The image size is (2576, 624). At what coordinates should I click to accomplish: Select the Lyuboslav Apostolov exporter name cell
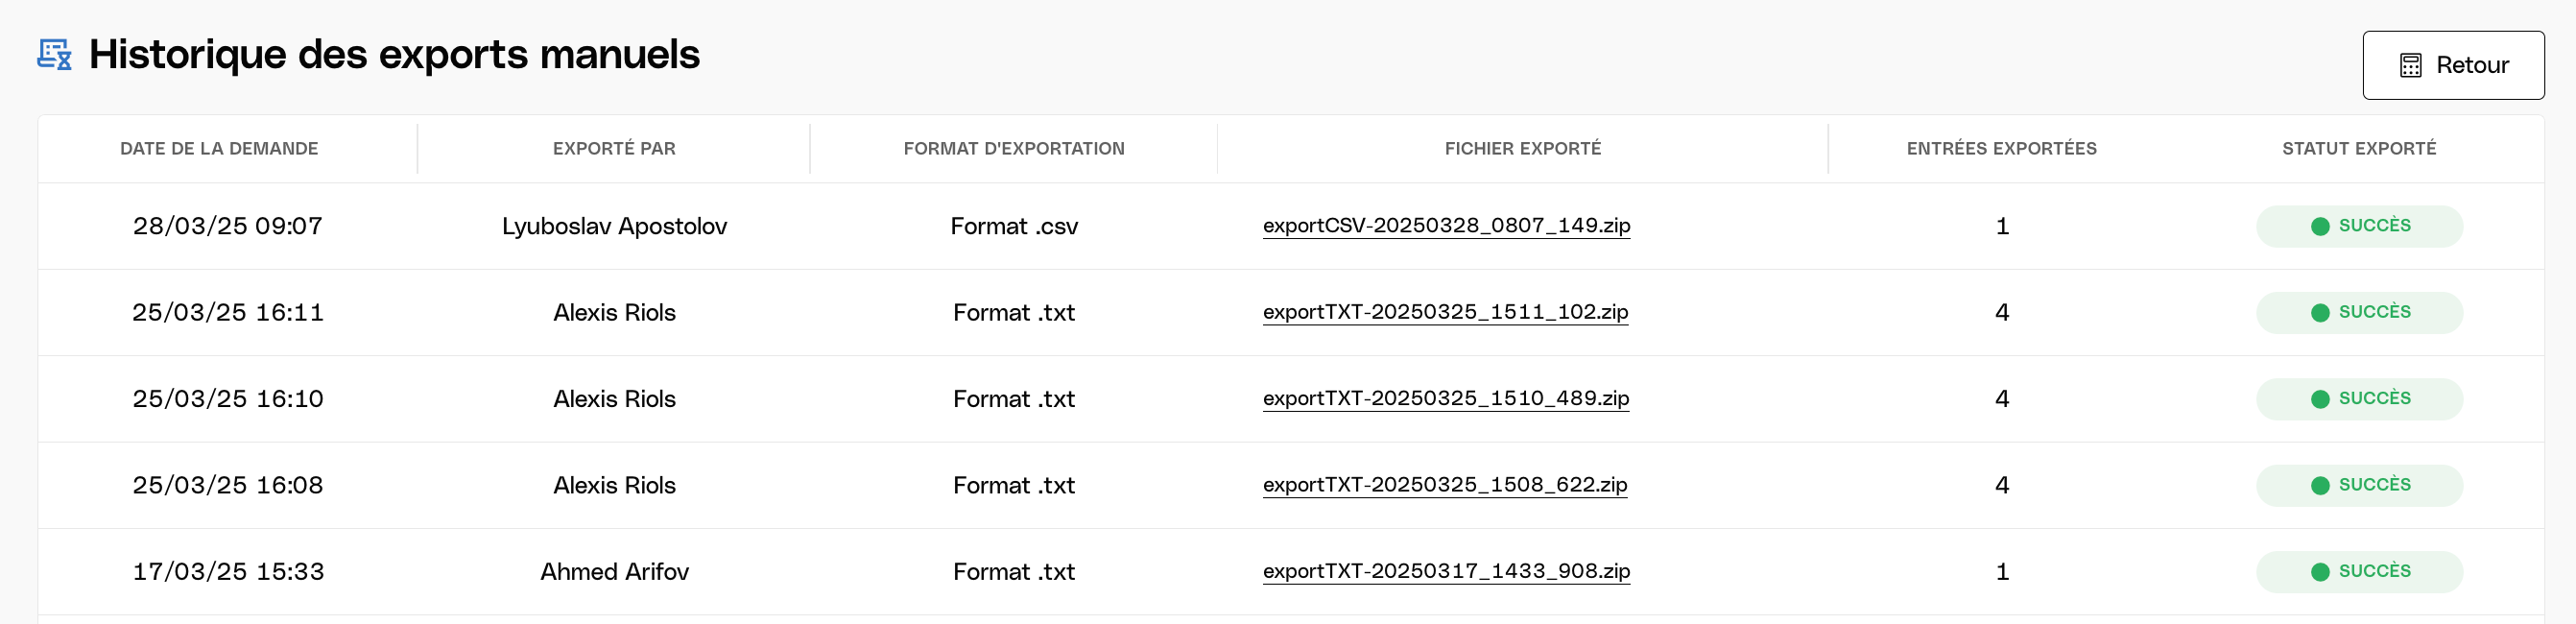tap(614, 226)
